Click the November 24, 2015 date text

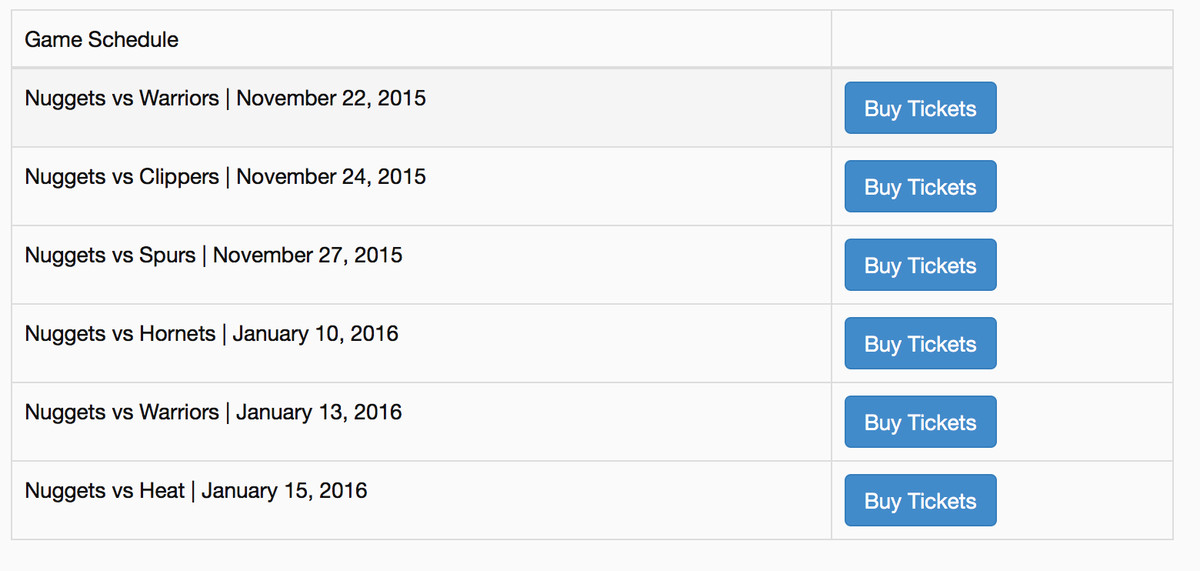[x=331, y=177]
